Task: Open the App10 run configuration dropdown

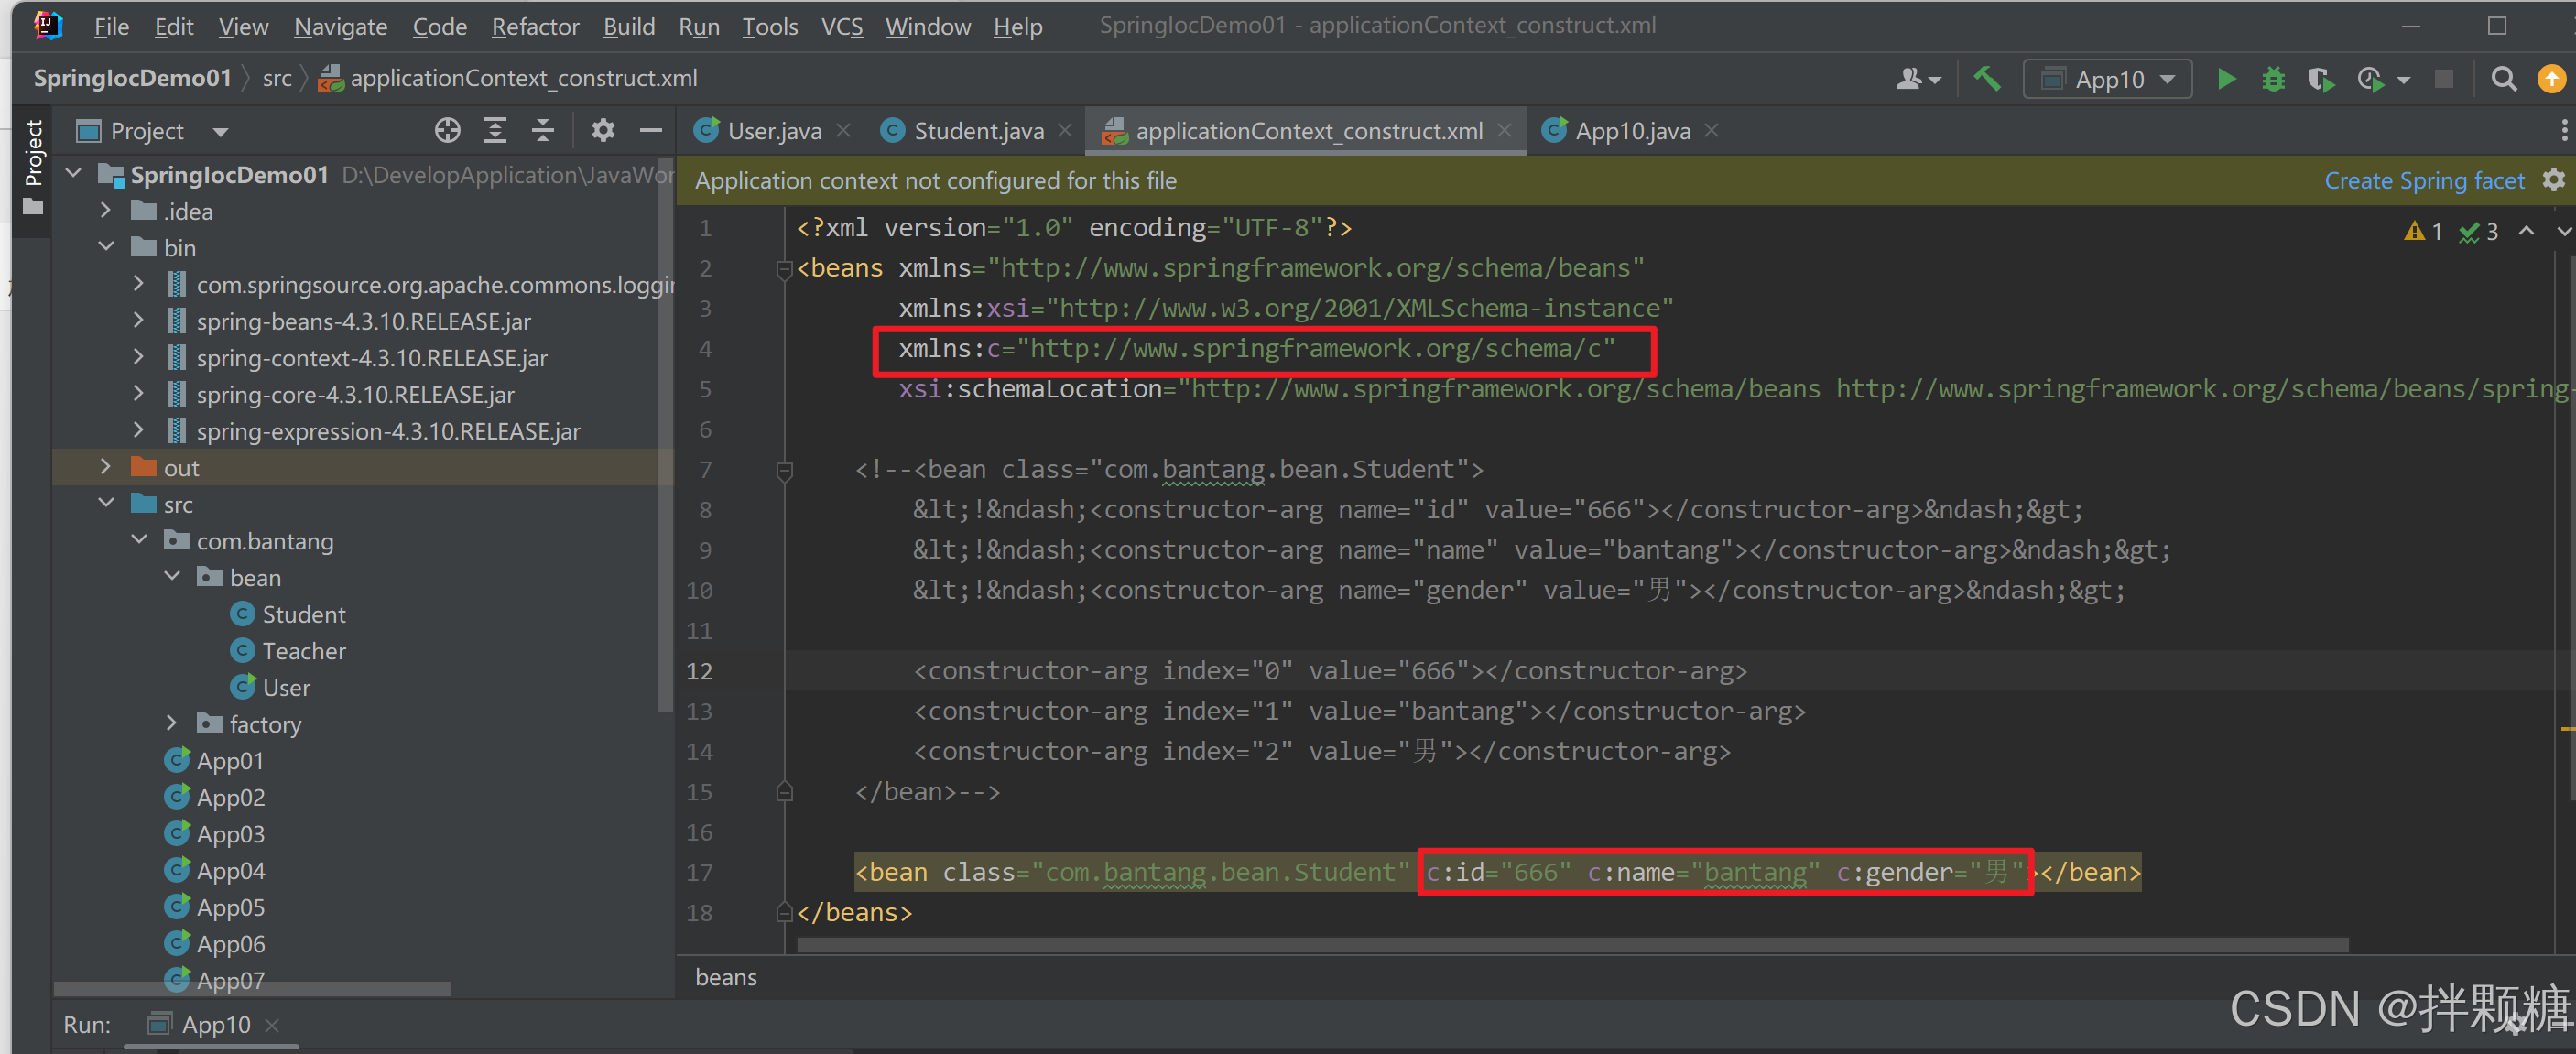Action: point(2107,79)
